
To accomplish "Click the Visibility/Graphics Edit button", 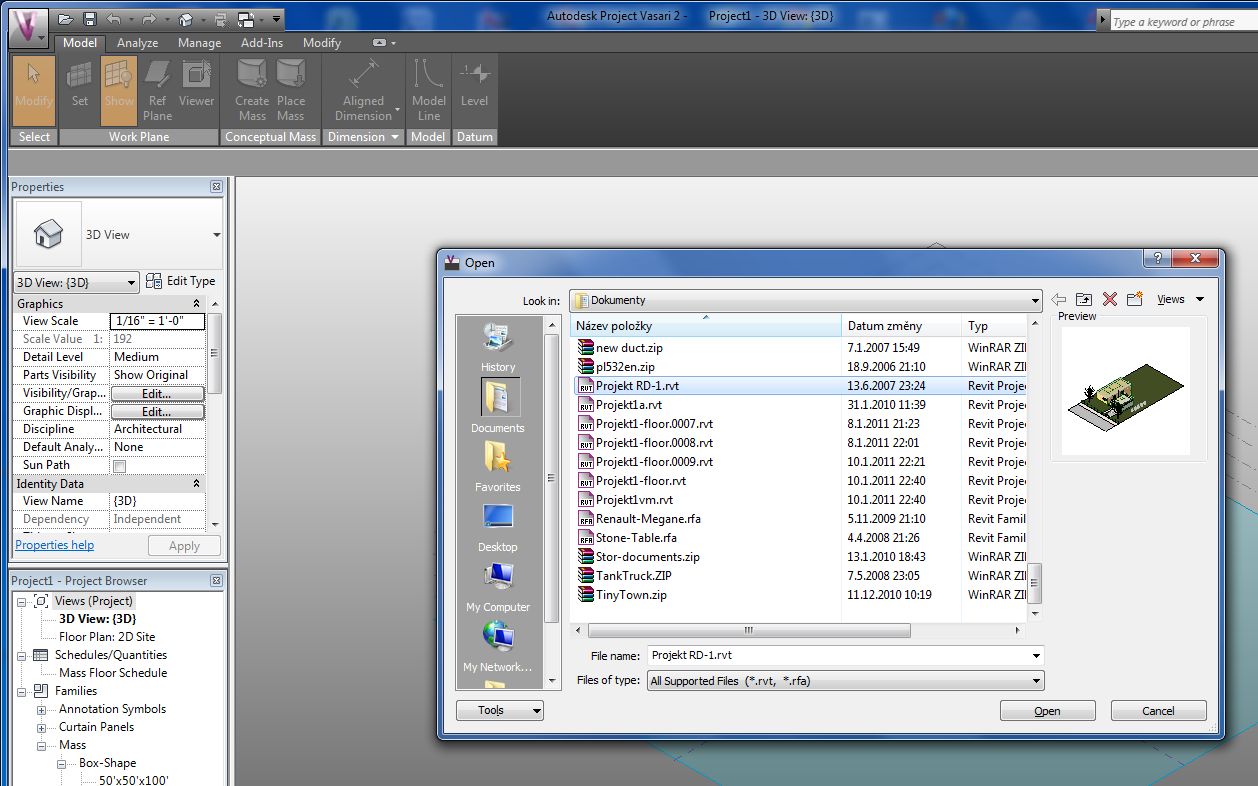I will 157,394.
